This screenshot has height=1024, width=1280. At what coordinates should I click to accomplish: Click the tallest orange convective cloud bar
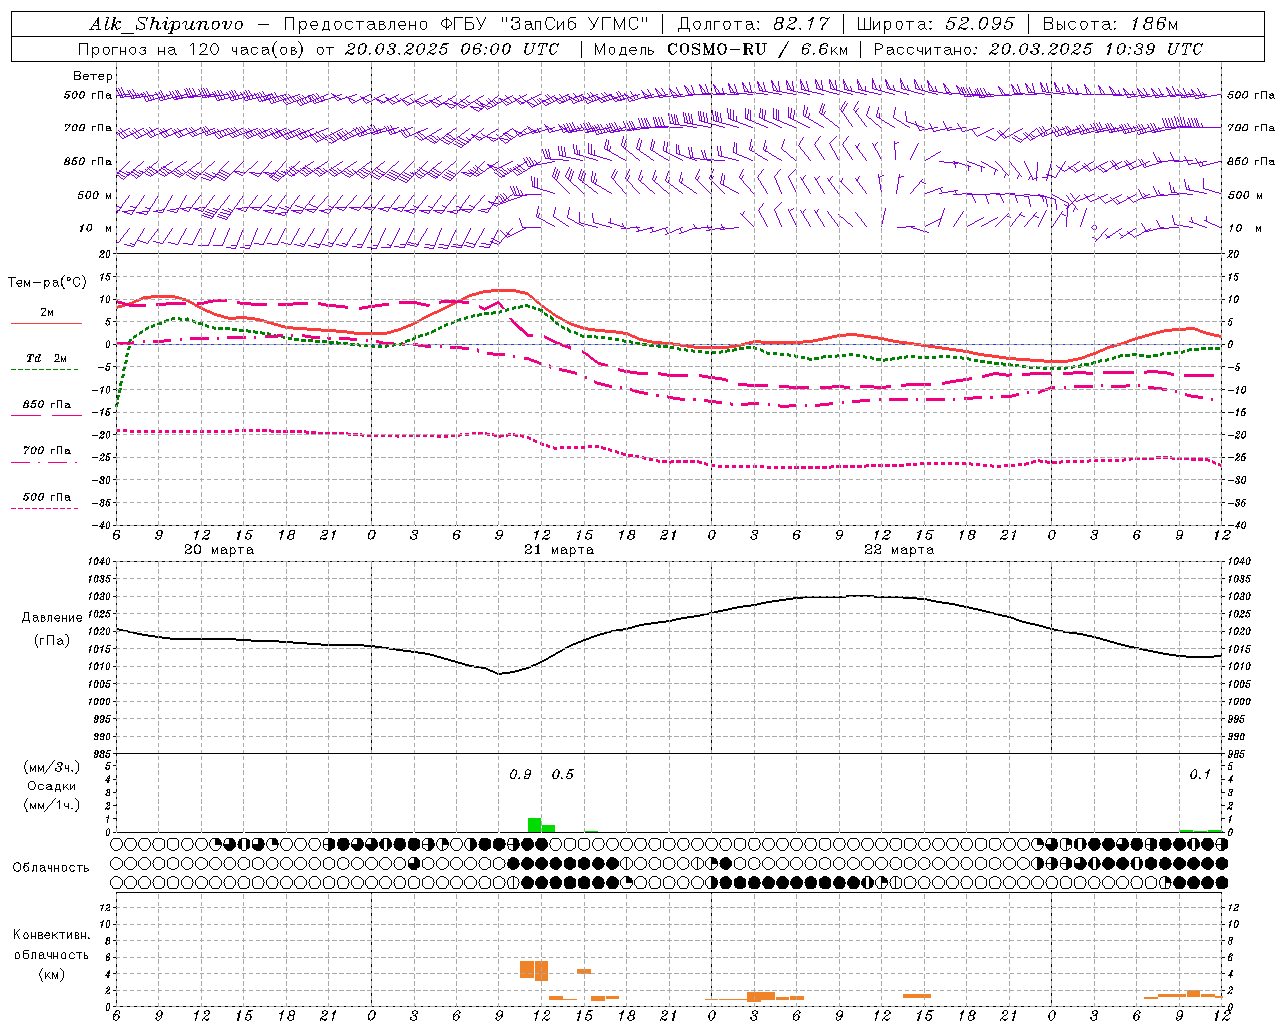coord(541,971)
